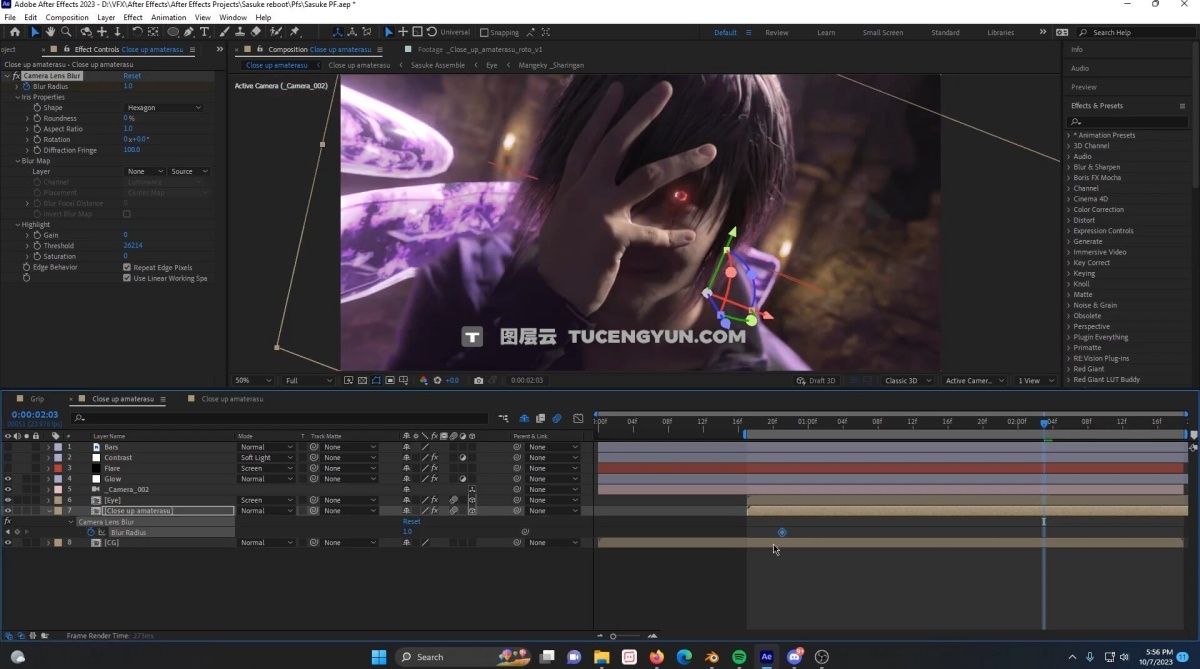Select the Rotation tool
This screenshot has width=1200, height=669.
coord(137,32)
